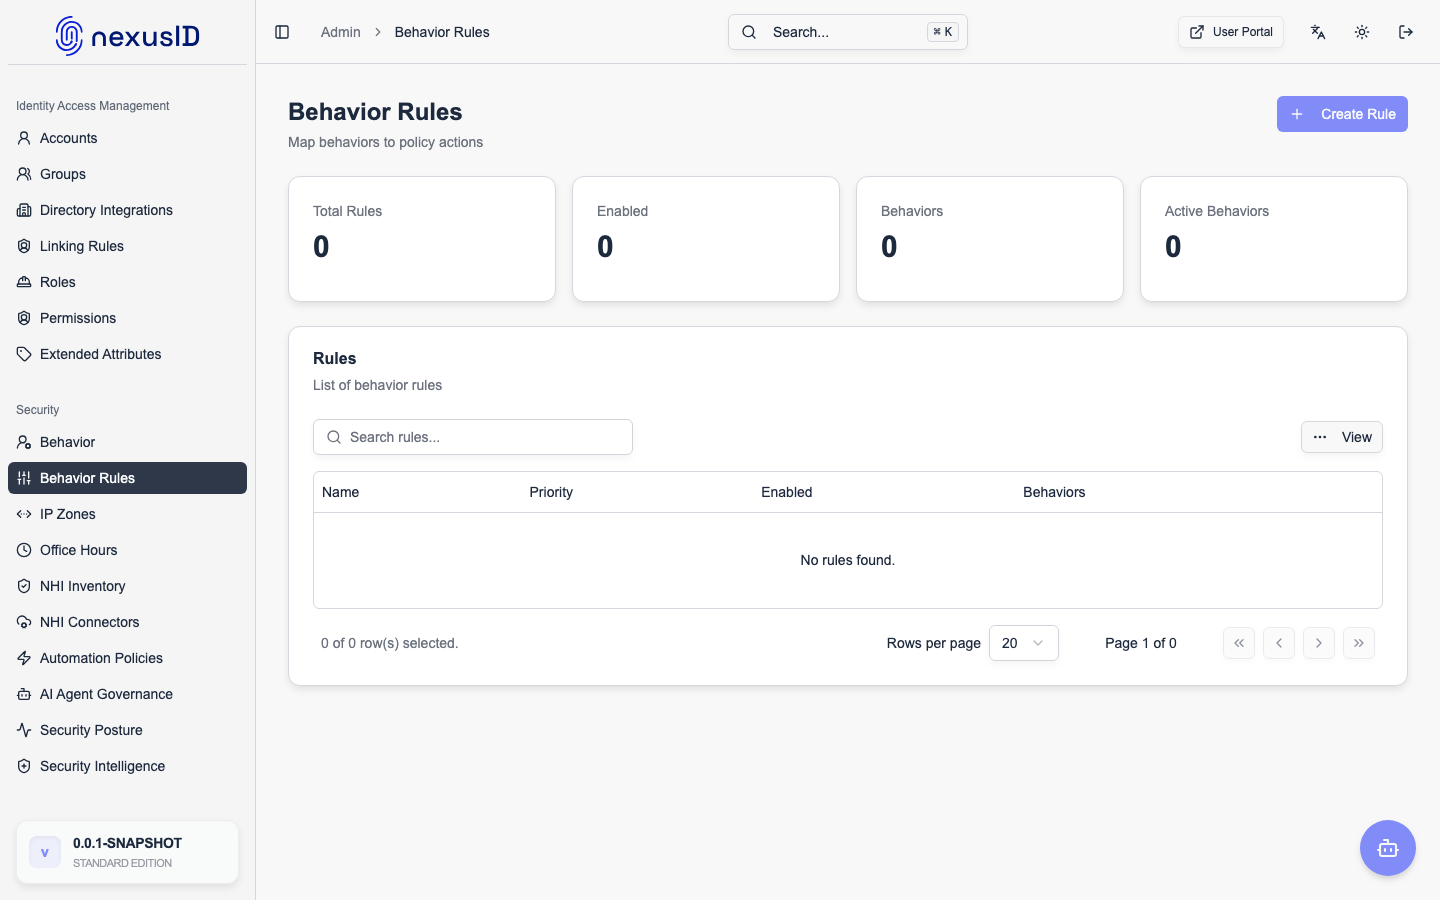
Task: Go to the last page button
Action: (x=1359, y=643)
